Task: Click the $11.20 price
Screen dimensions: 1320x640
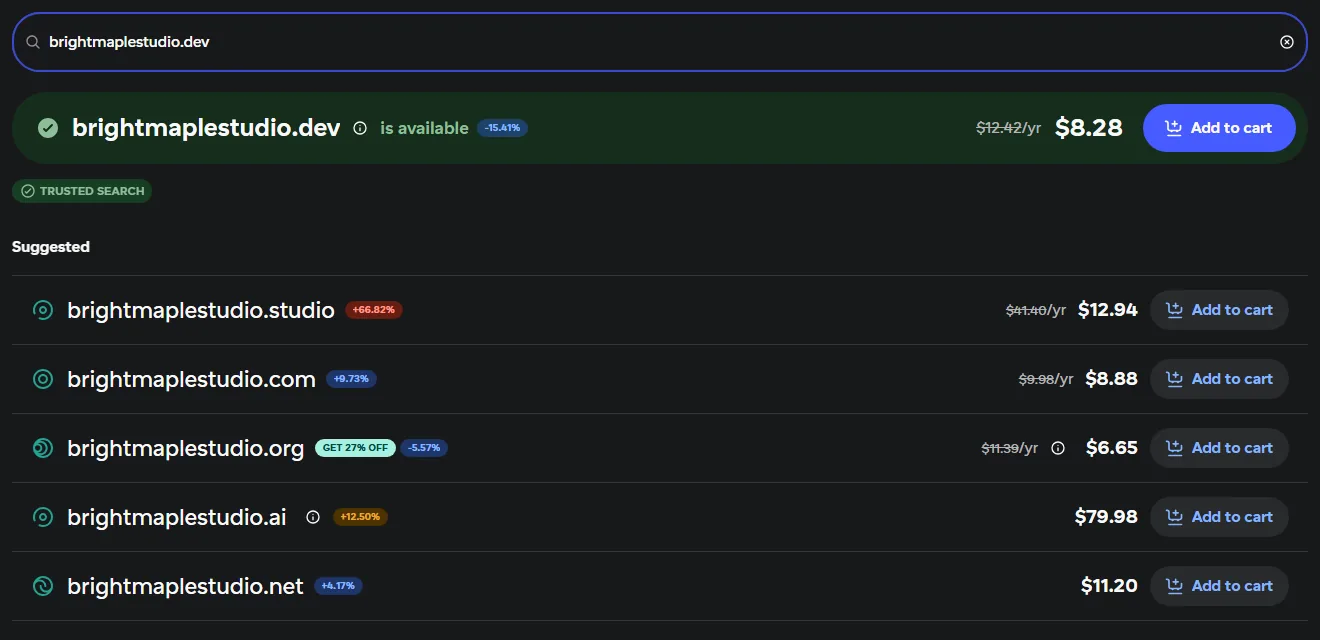Action: 1109,586
